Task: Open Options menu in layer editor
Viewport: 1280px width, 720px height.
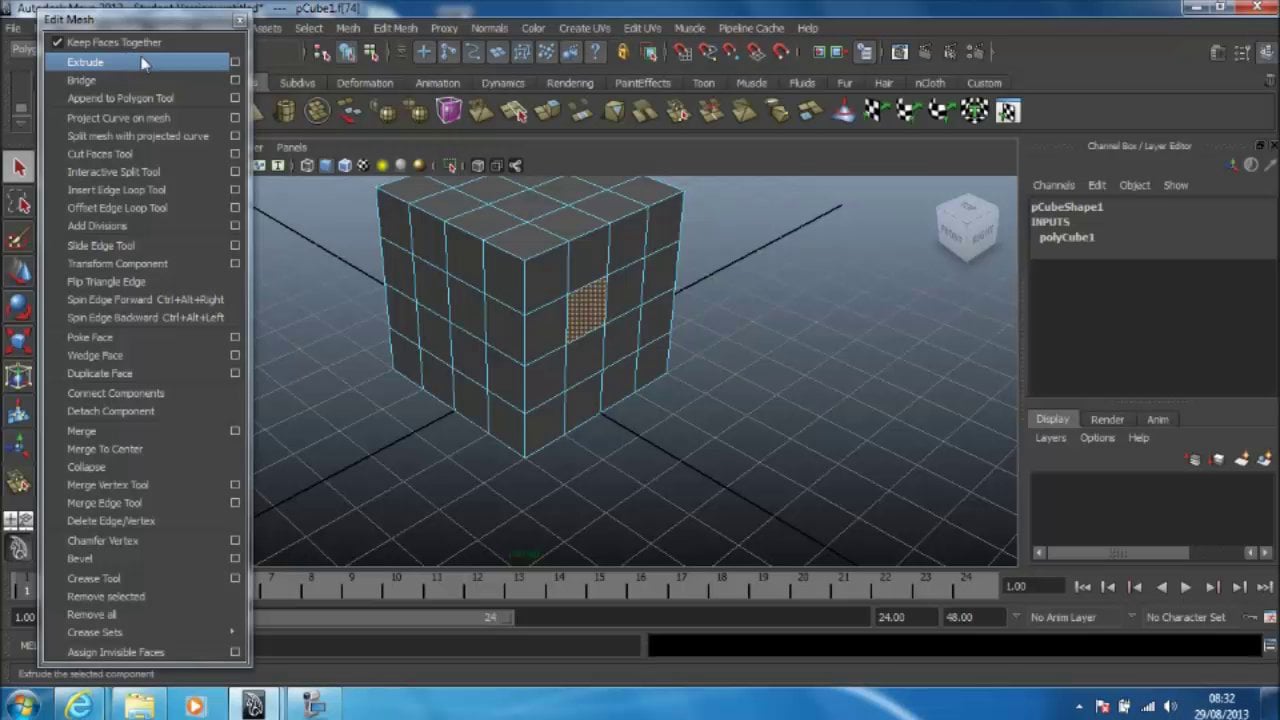Action: click(1097, 438)
